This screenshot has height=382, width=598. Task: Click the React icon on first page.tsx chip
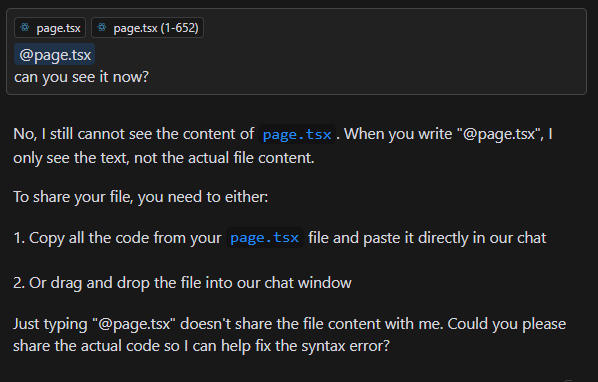25,27
